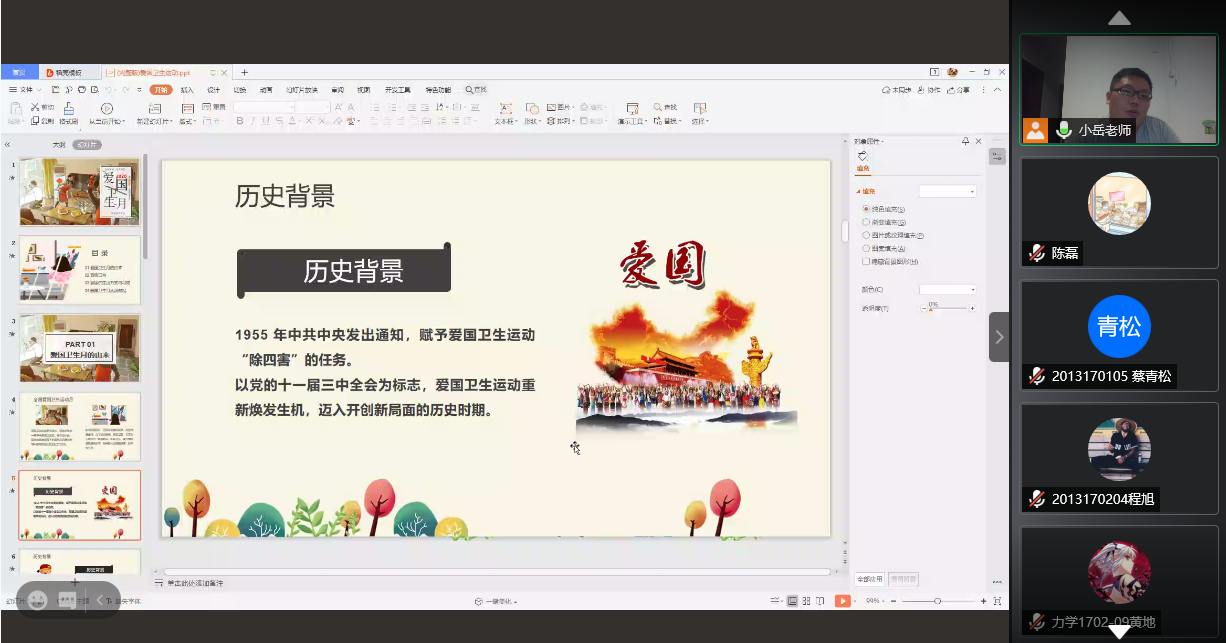Click the Format Painter brush icon
The height and width of the screenshot is (643, 1226).
[68, 108]
